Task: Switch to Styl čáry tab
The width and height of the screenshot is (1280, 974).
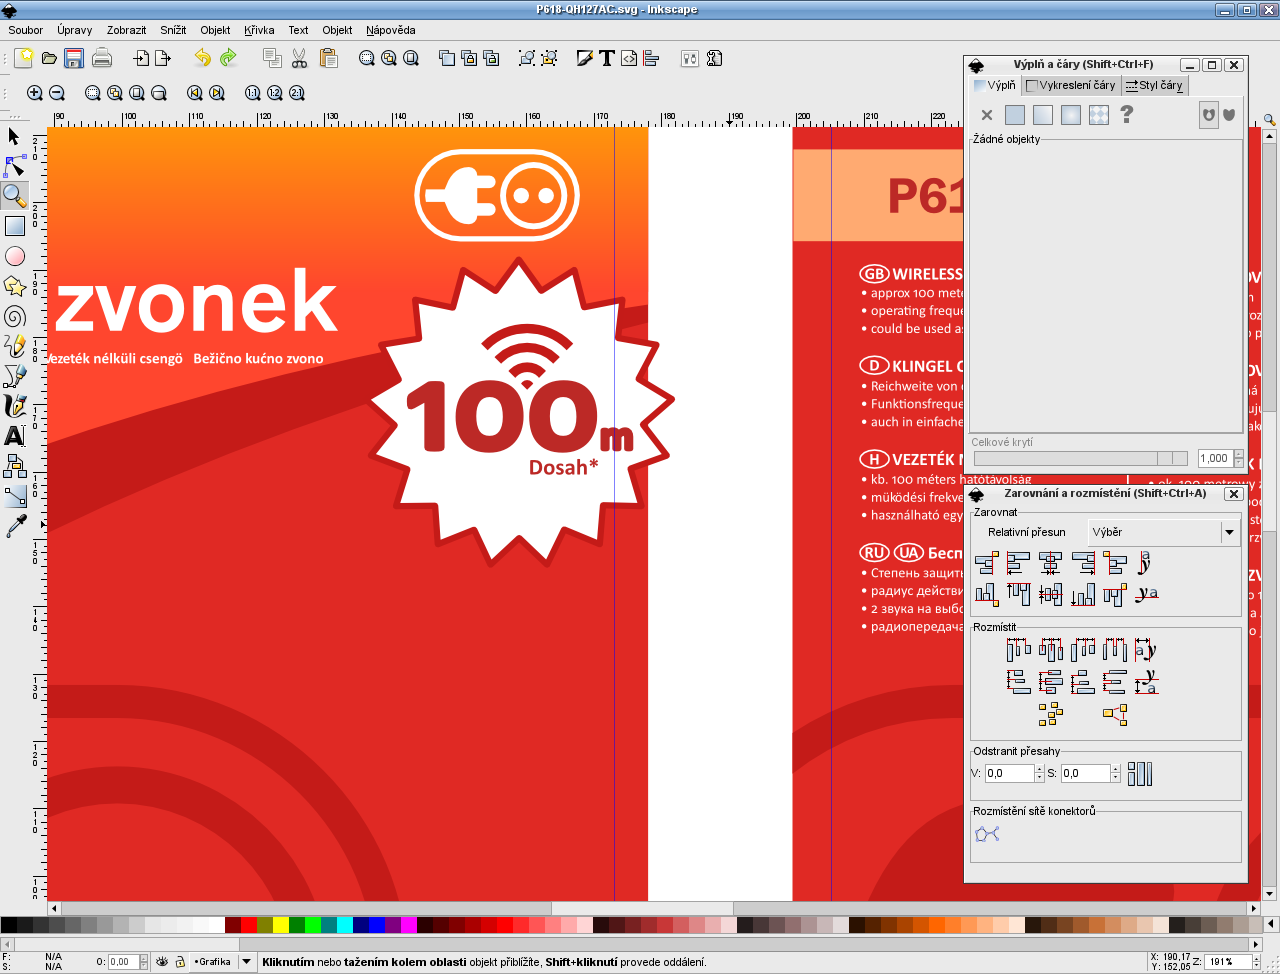Action: coord(1154,85)
